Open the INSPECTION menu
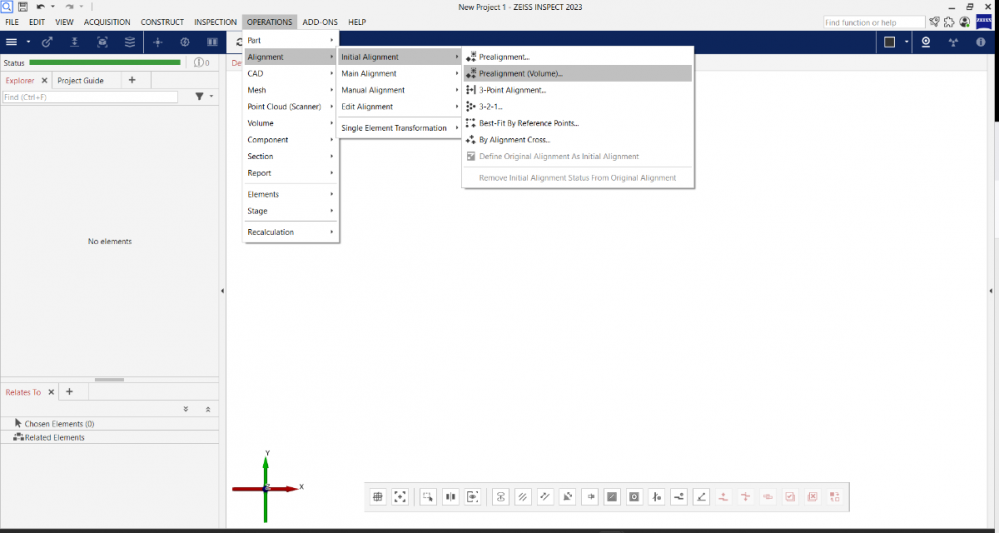 215,22
